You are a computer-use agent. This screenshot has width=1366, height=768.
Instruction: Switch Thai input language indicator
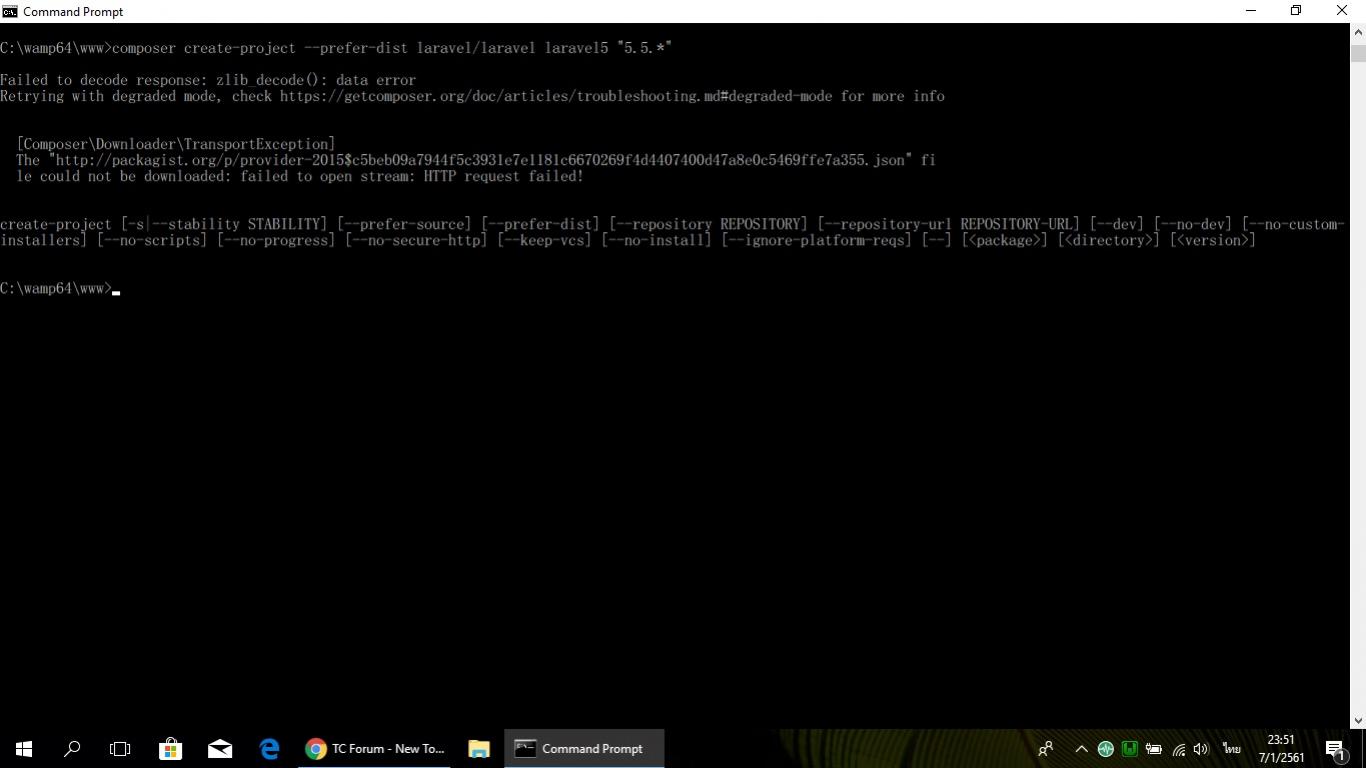tap(1231, 748)
